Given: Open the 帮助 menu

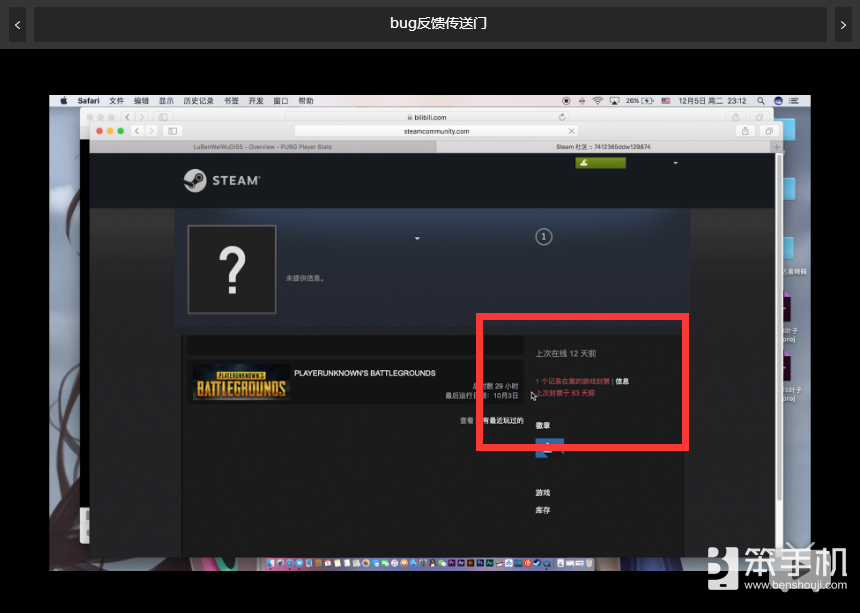Looking at the screenshot, I should point(306,101).
